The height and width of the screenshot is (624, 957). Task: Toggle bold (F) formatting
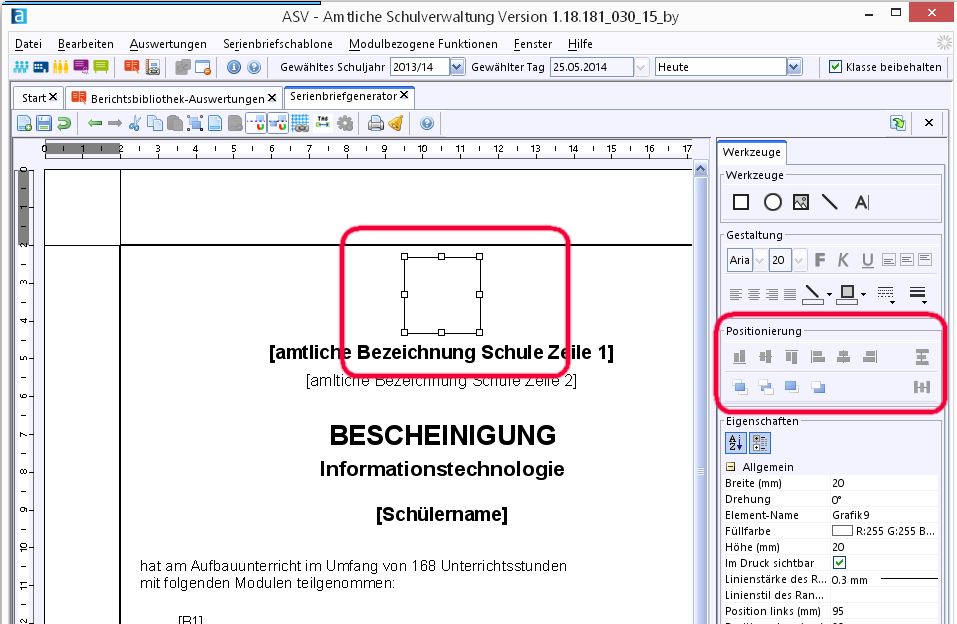820,260
